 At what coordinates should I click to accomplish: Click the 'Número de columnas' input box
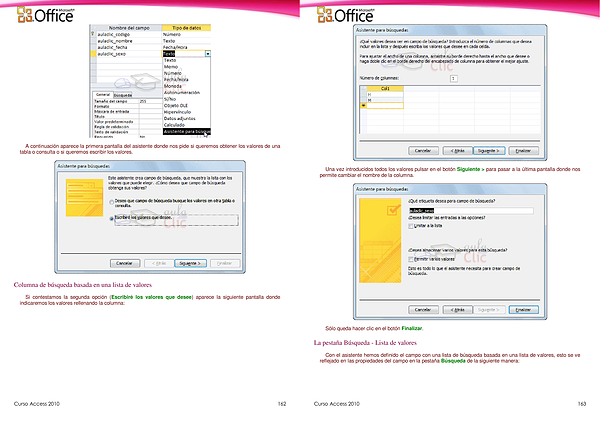pos(453,77)
